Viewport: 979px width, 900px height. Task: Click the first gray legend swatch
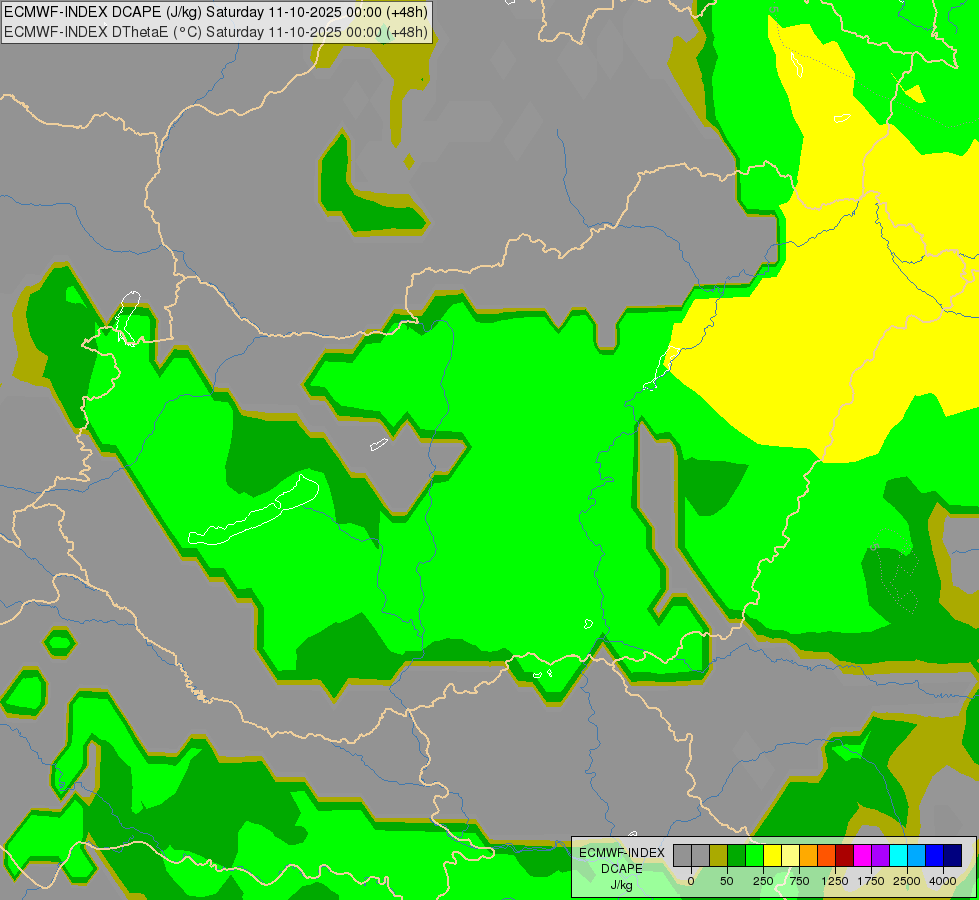[x=682, y=855]
